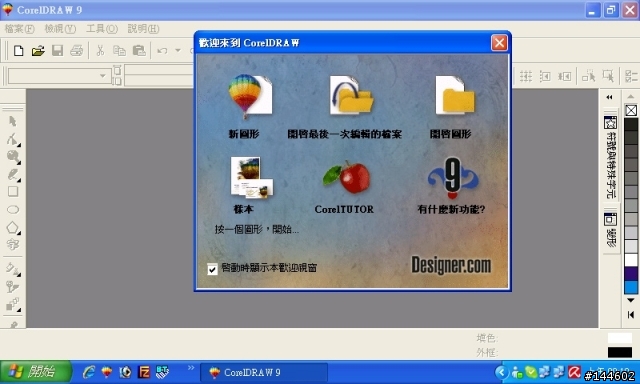The image size is (640, 384).
Task: Open the 說明(H) Help menu
Action: (143, 29)
